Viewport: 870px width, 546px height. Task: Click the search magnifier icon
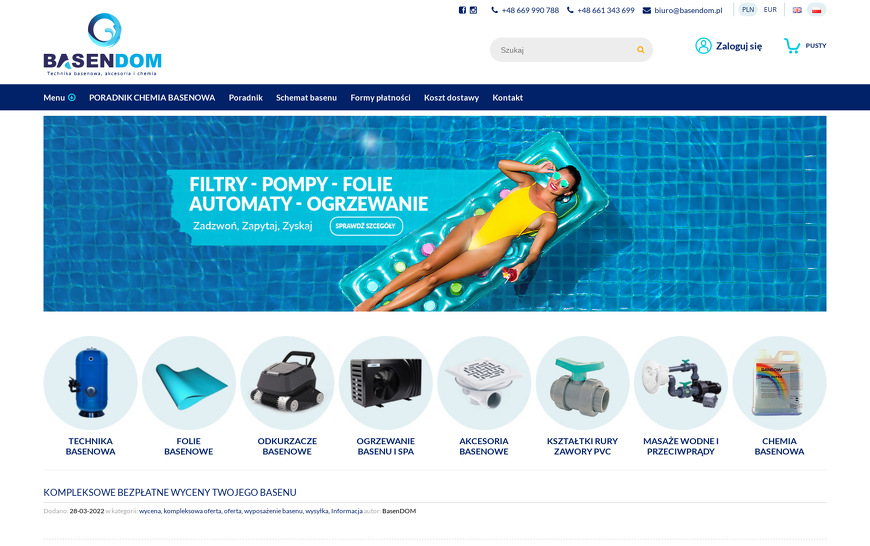(x=641, y=50)
